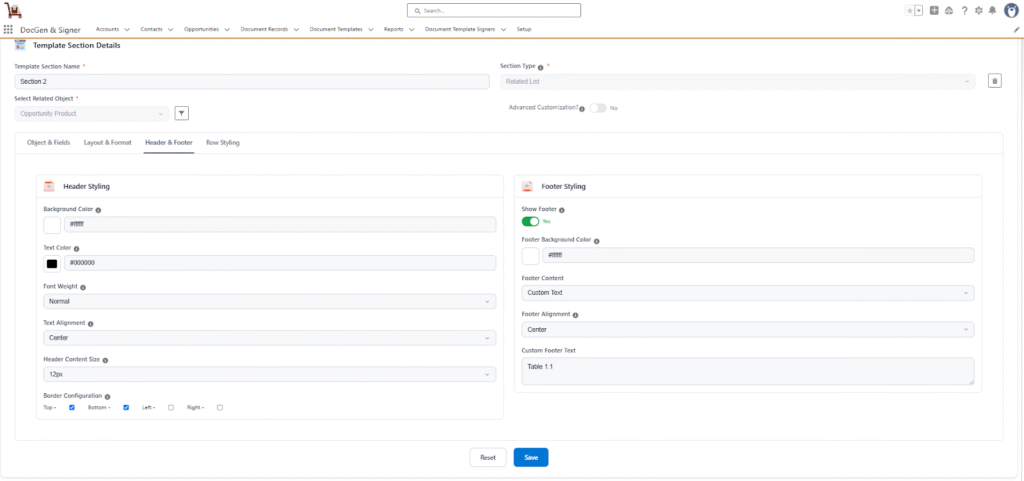Delete the section with the trash icon

coord(995,81)
